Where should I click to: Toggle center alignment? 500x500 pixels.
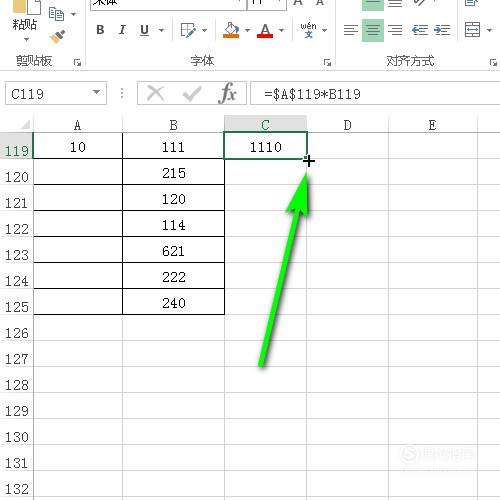pos(373,30)
